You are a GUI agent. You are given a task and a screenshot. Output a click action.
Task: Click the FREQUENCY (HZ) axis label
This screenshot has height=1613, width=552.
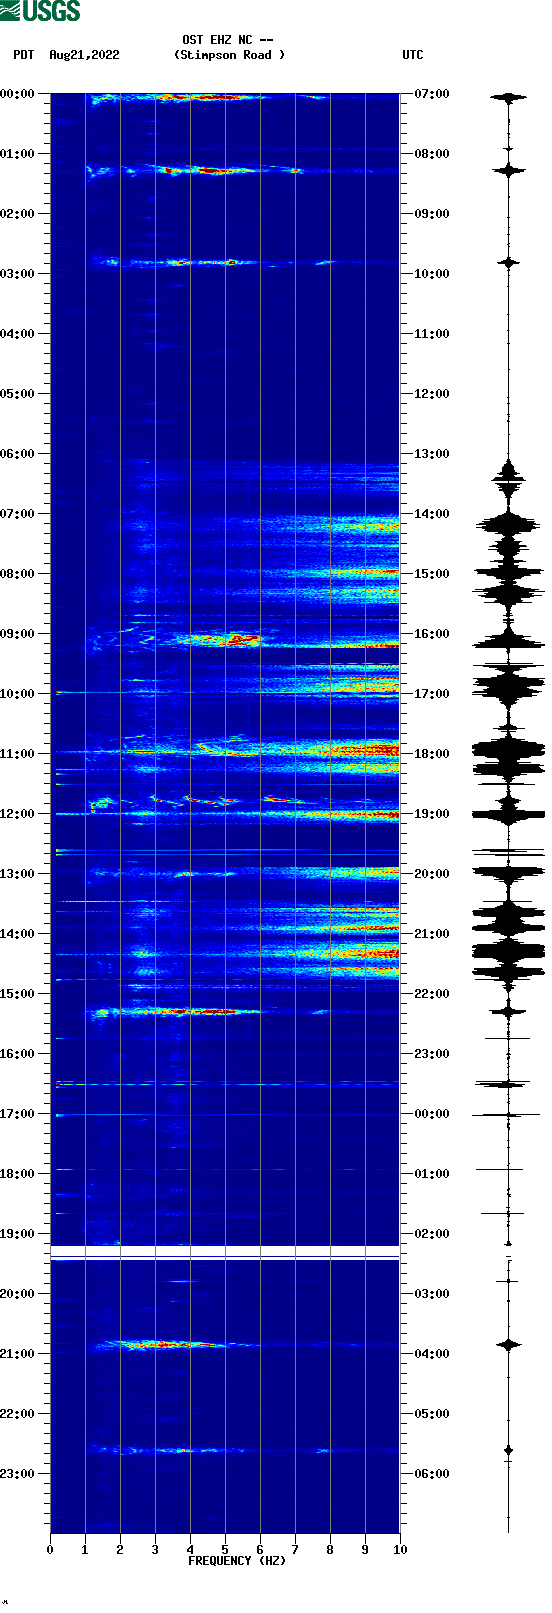237,1561
